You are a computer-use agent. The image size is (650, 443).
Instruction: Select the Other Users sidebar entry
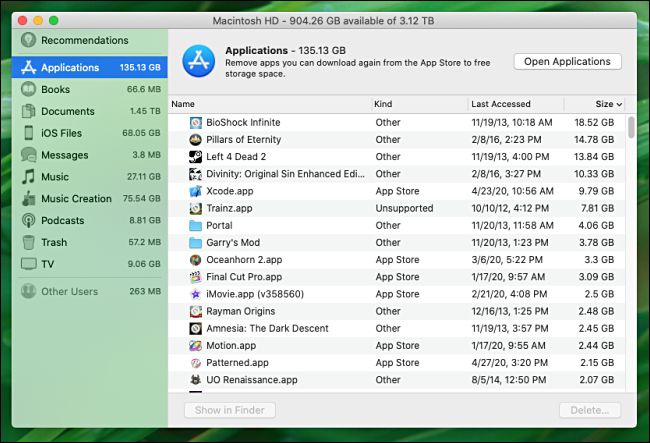[90, 291]
